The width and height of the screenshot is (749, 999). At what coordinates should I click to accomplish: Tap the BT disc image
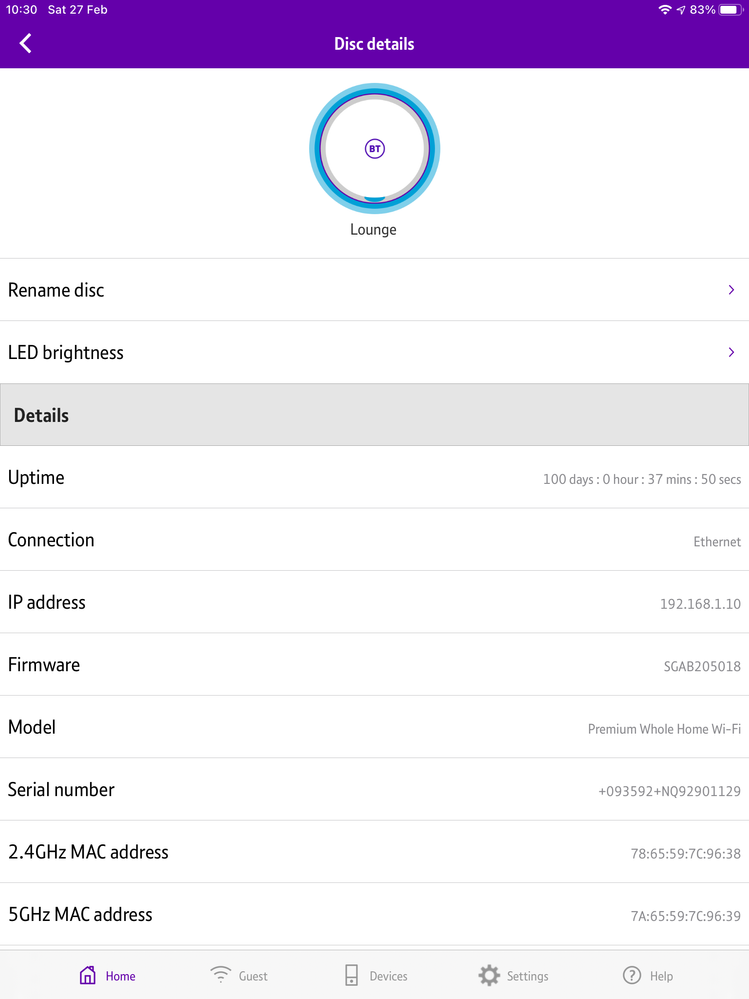pos(374,149)
